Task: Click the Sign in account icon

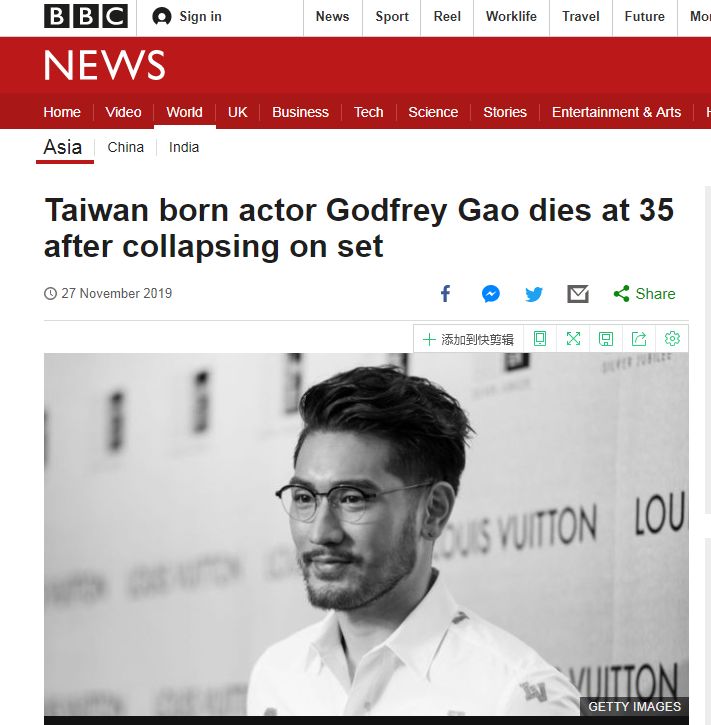Action: (162, 17)
